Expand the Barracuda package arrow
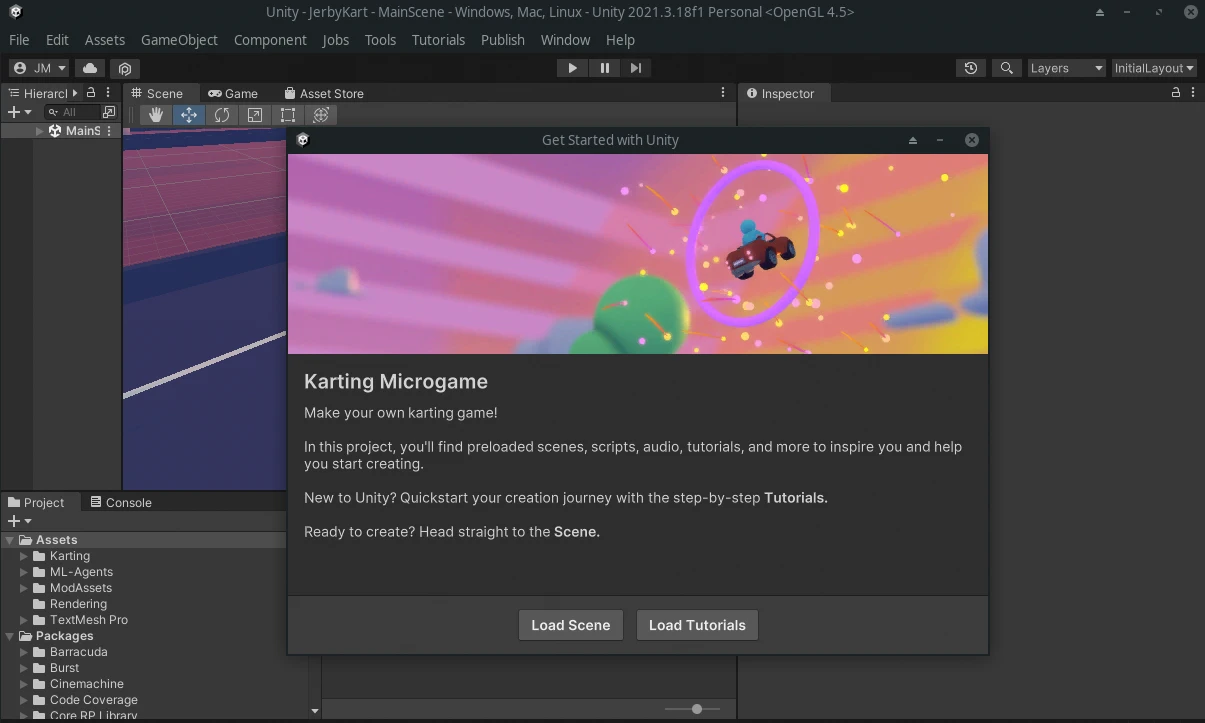The image size is (1205, 723). [24, 652]
